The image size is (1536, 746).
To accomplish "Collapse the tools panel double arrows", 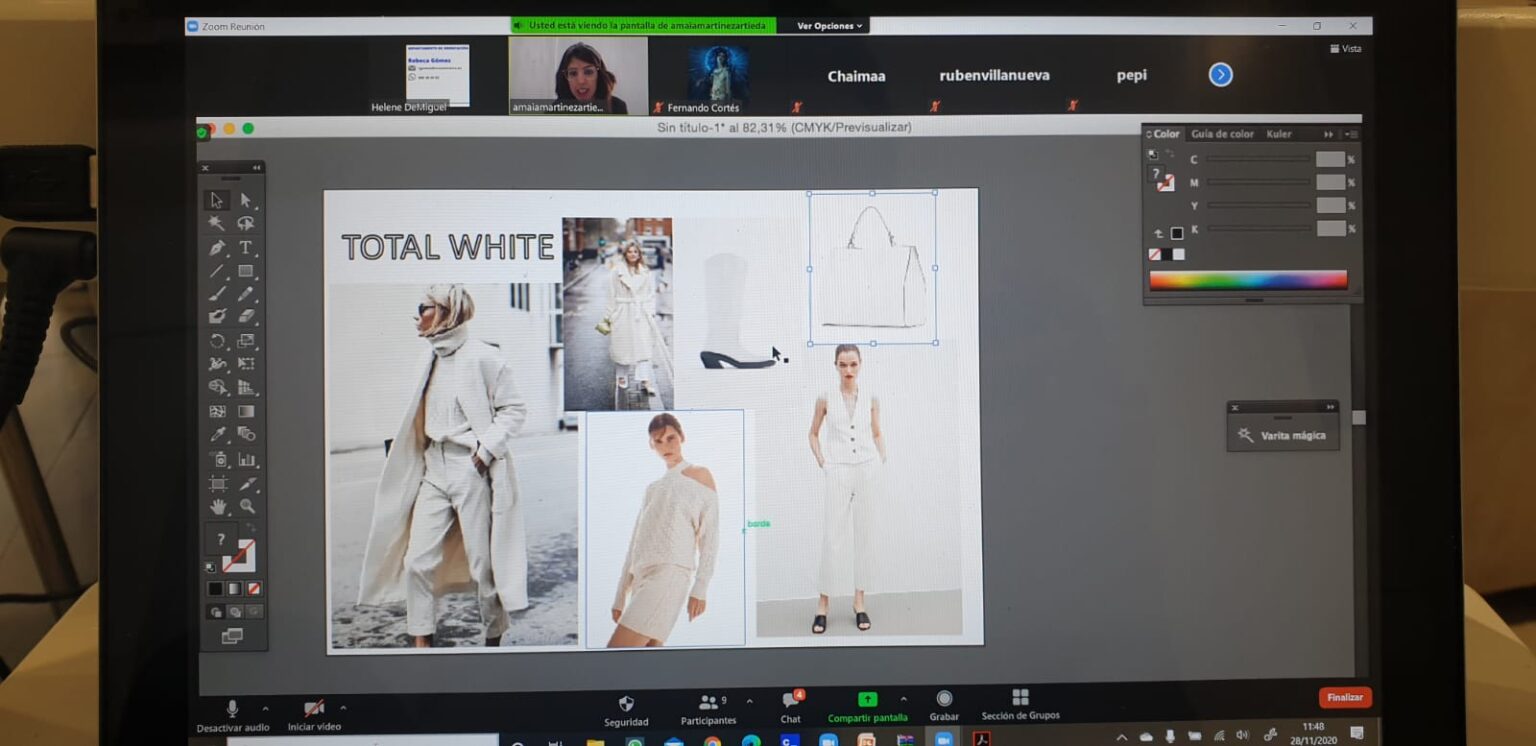I will tap(256, 167).
